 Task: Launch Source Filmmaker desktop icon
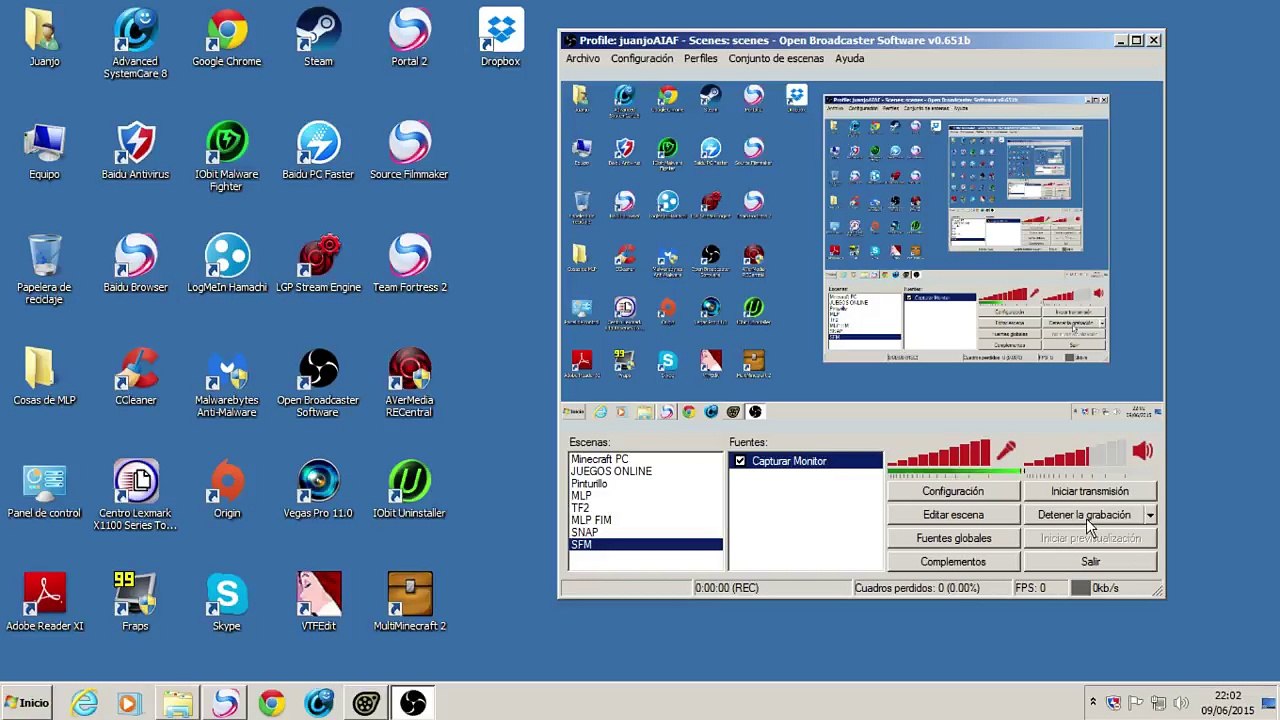click(409, 151)
